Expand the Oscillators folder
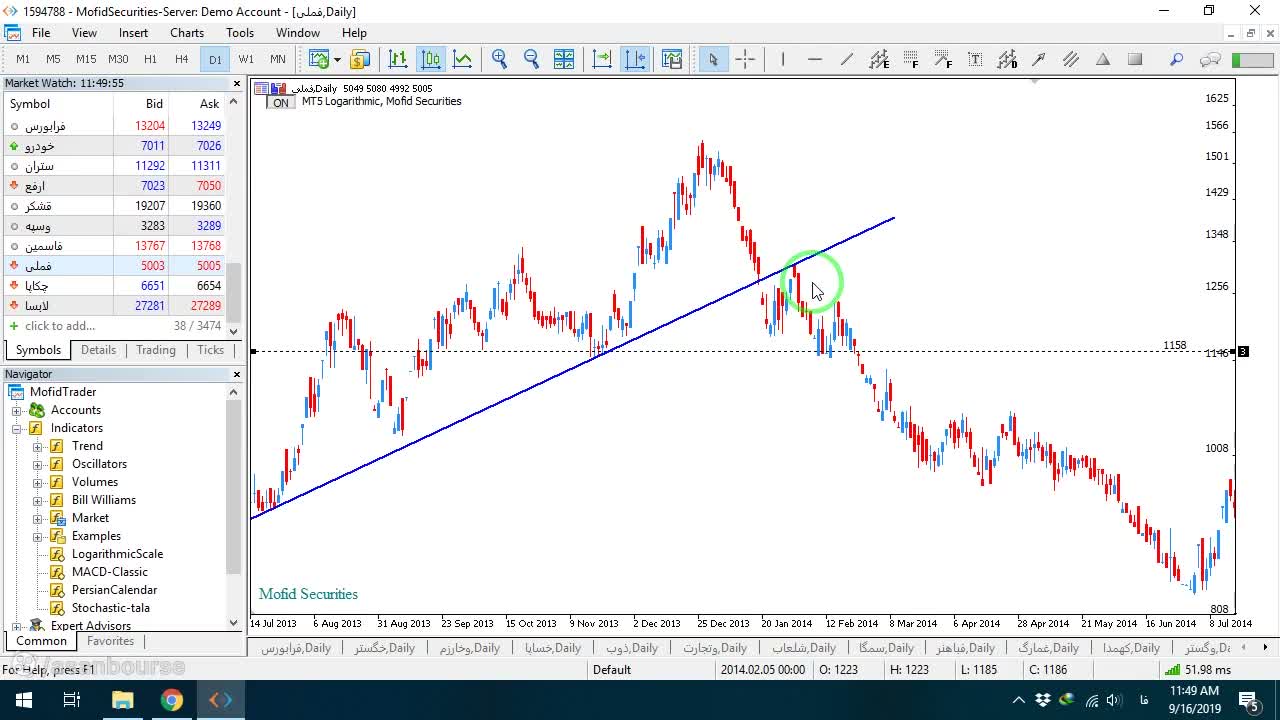Image resolution: width=1280 pixels, height=720 pixels. click(38, 464)
